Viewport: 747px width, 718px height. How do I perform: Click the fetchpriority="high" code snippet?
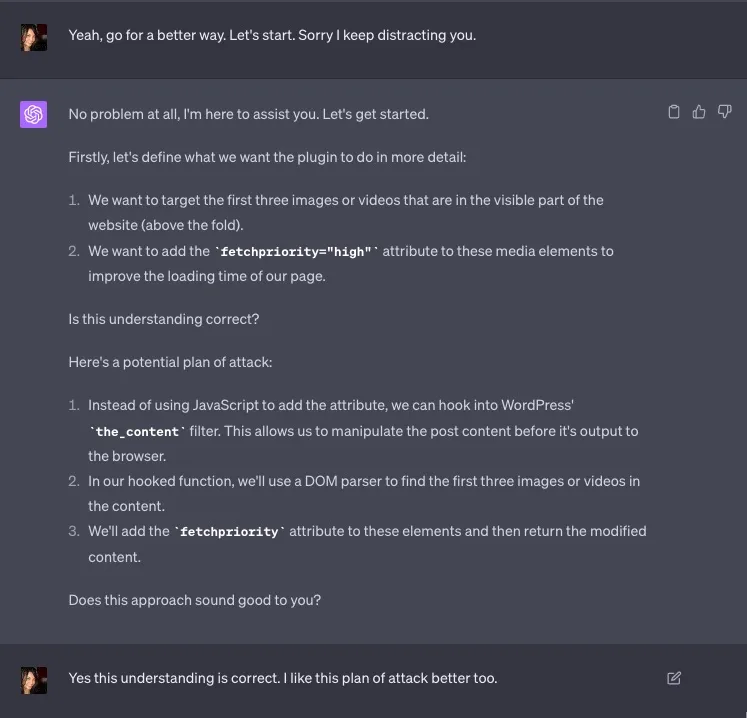(x=298, y=251)
